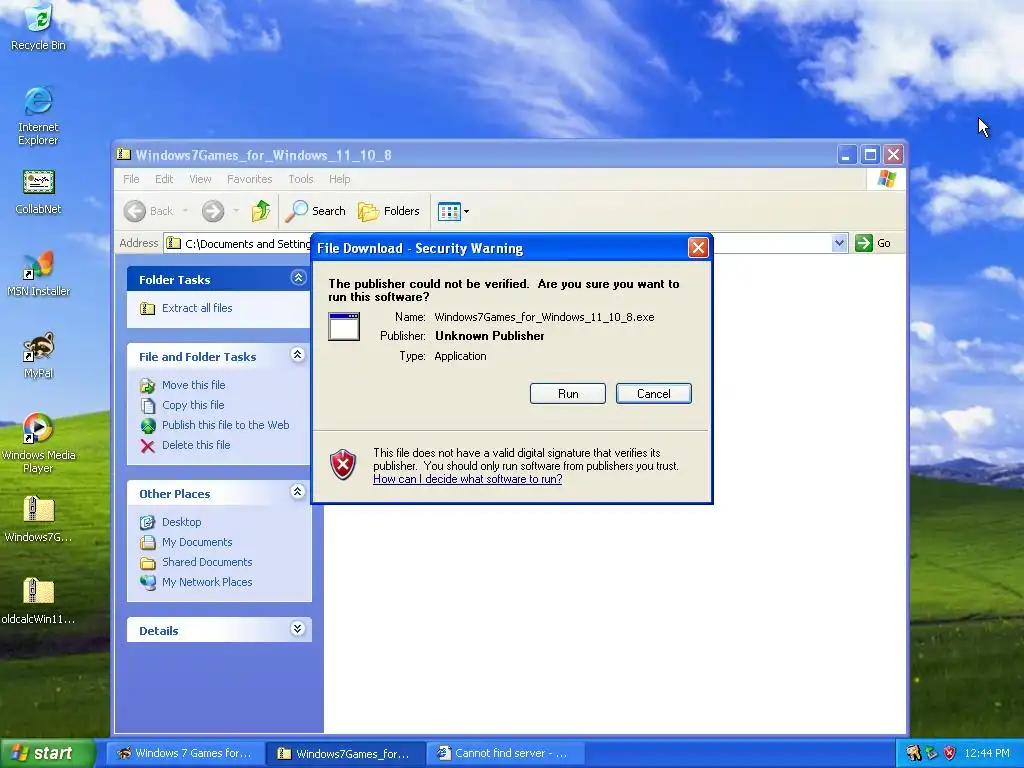Launch Windows Media Player shortcut

point(38,443)
